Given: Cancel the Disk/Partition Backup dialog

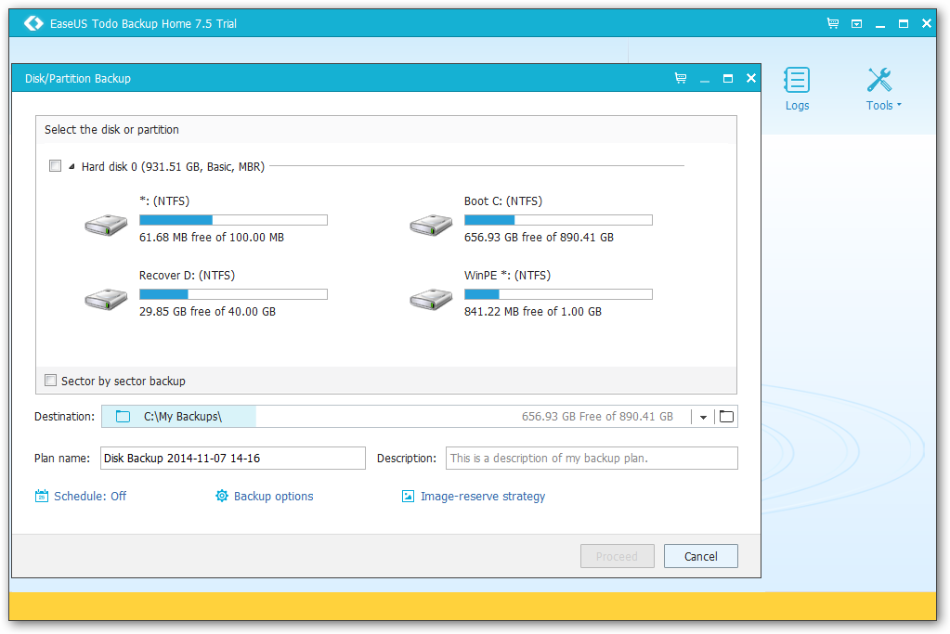Looking at the screenshot, I should [x=700, y=556].
